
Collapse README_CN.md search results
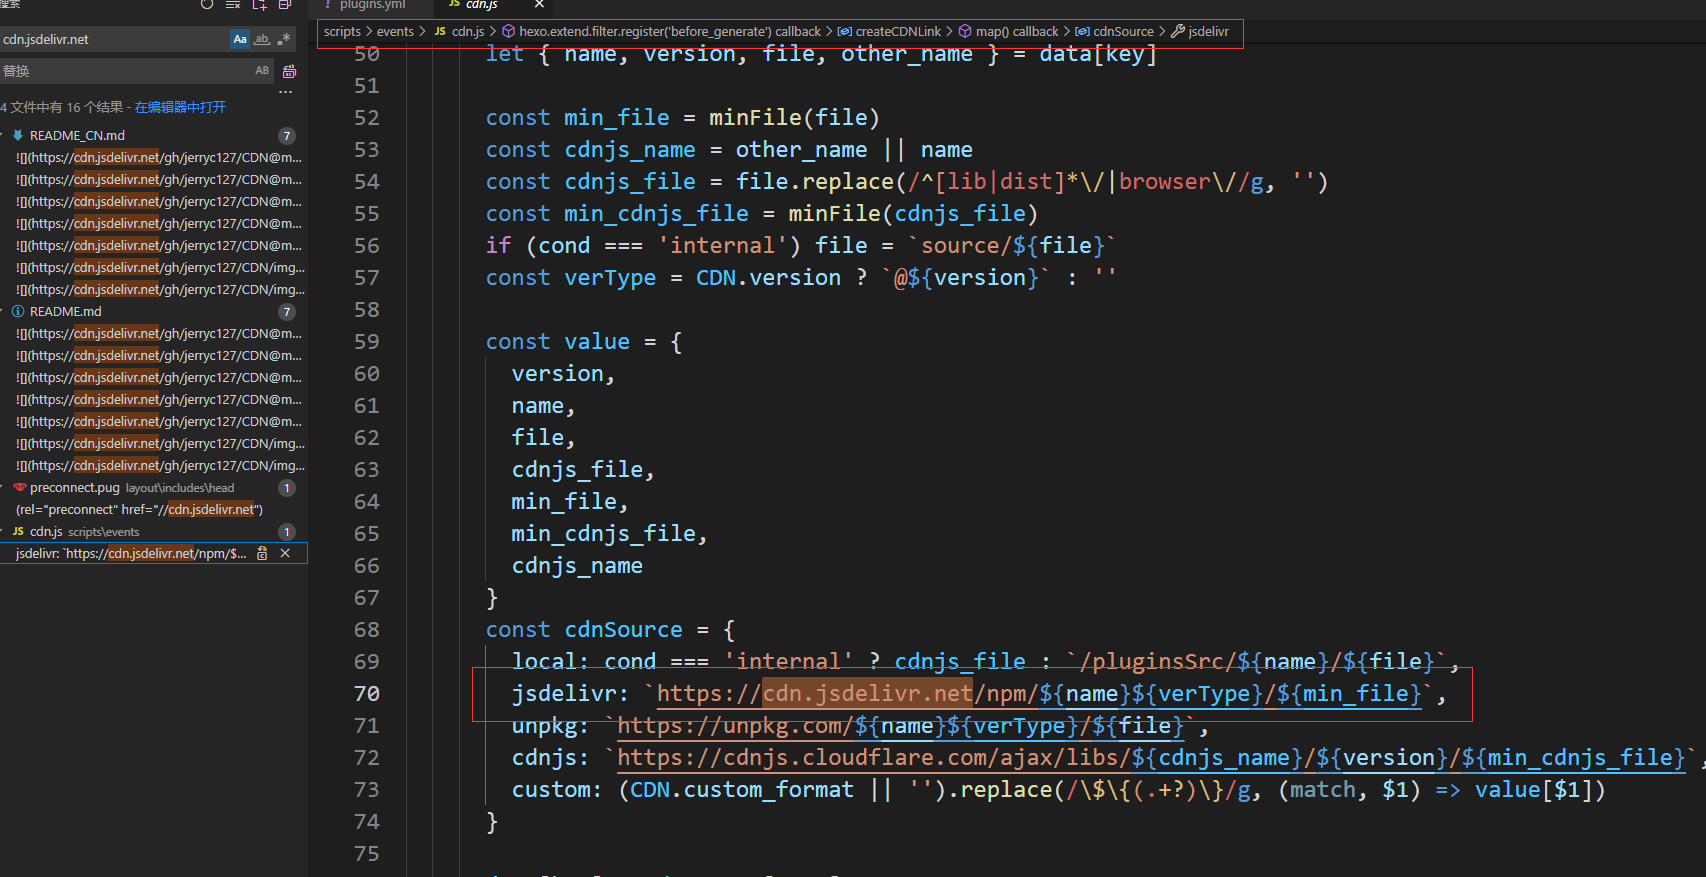[x=3, y=135]
